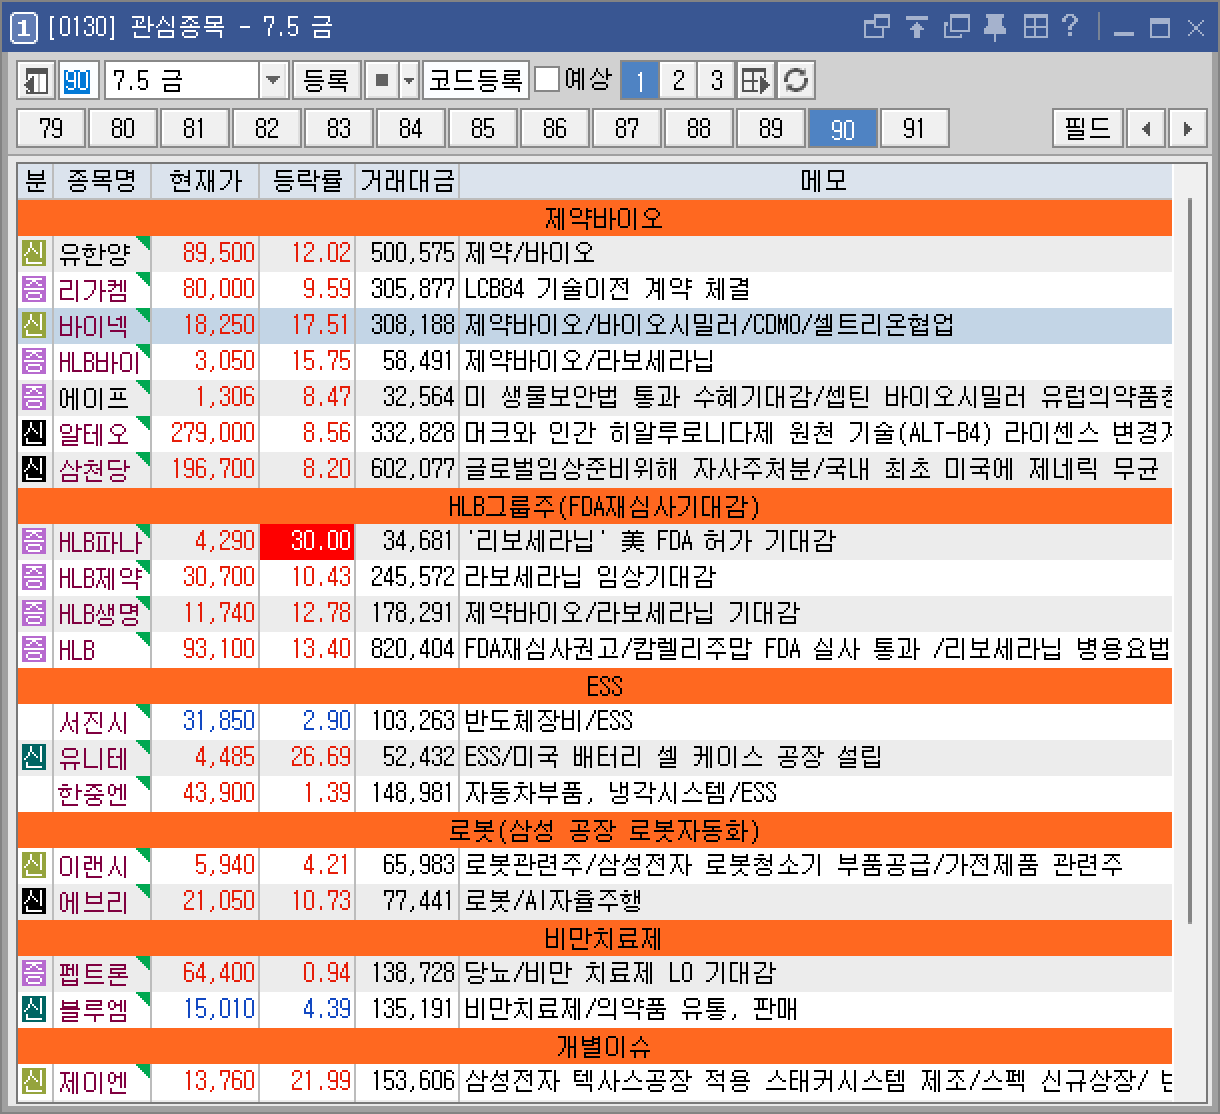Viewport: 1220px width, 1114px height.
Task: Switch to group tab 84
Action: [410, 129]
